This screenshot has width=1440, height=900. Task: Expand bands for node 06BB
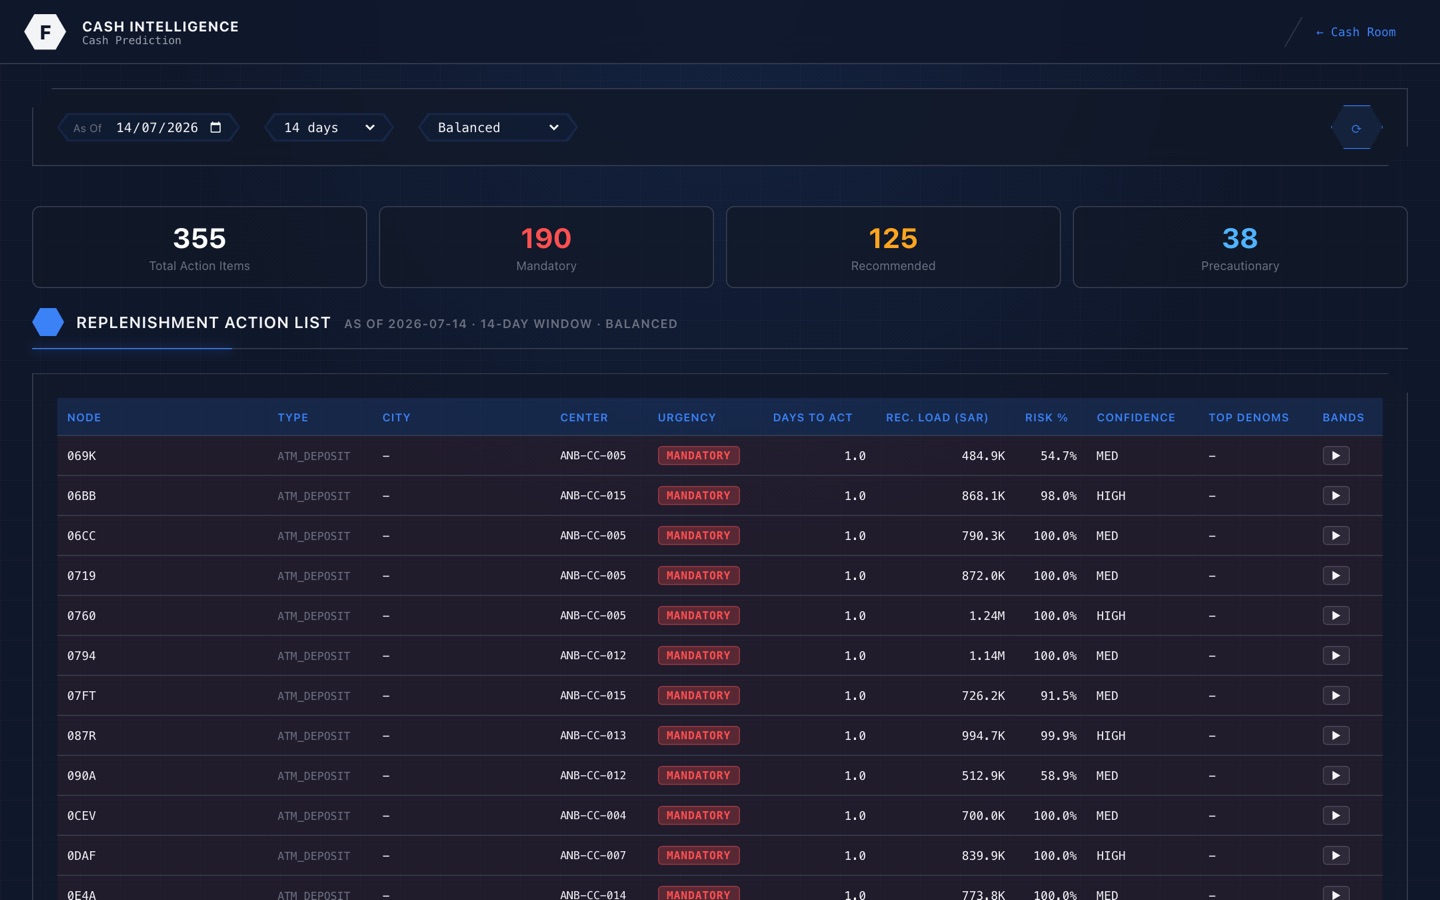click(1336, 496)
